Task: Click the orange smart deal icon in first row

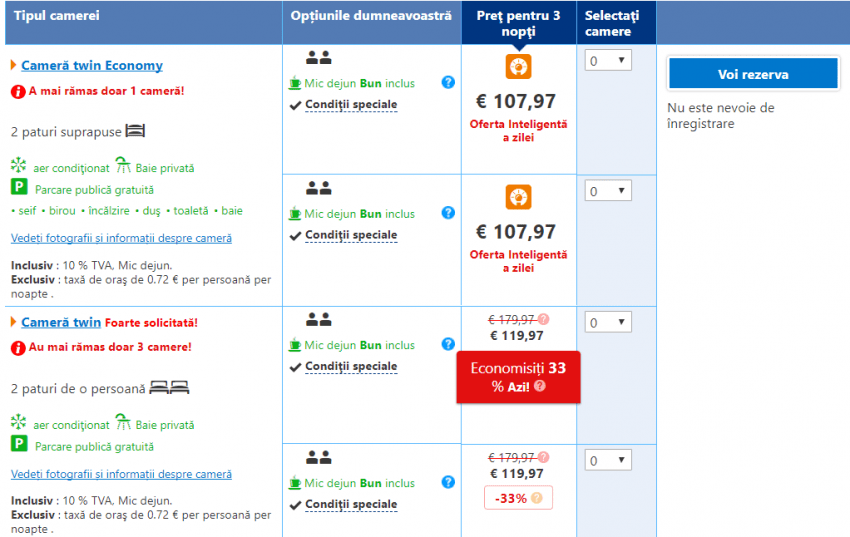Action: [518, 67]
